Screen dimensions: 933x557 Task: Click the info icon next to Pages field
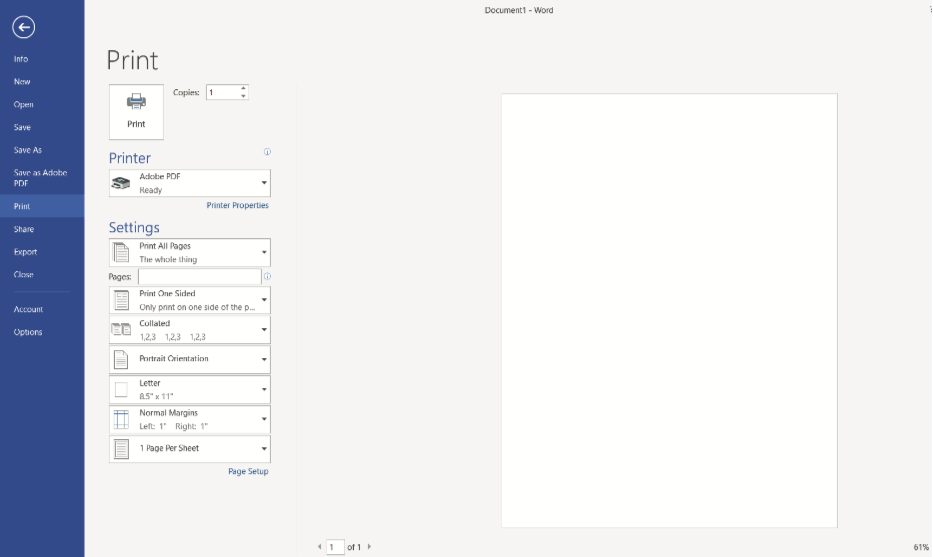coord(267,276)
